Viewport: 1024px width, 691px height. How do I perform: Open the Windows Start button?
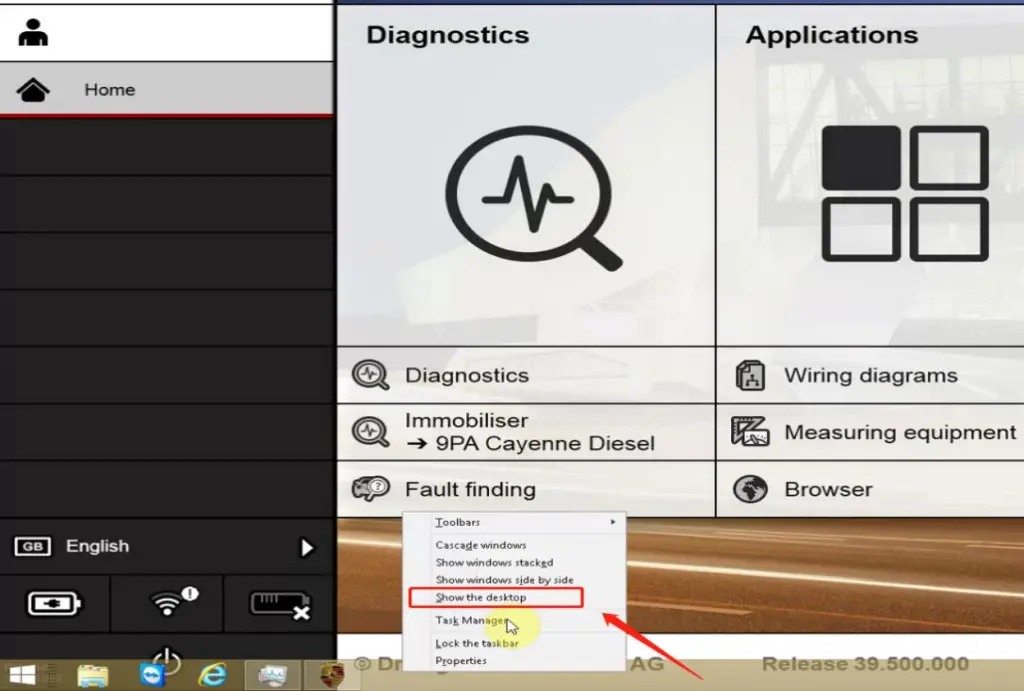(22, 675)
